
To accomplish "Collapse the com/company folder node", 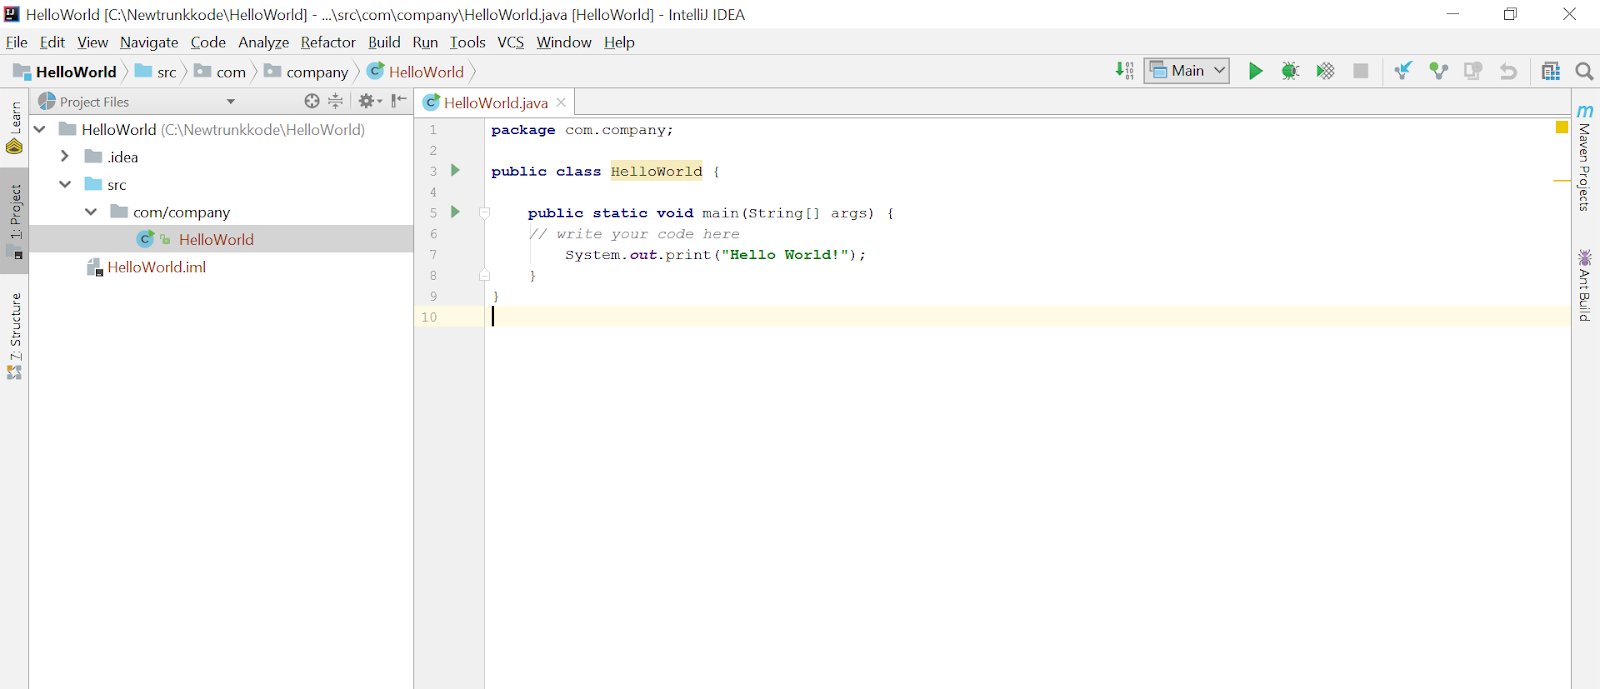I will 91,211.
